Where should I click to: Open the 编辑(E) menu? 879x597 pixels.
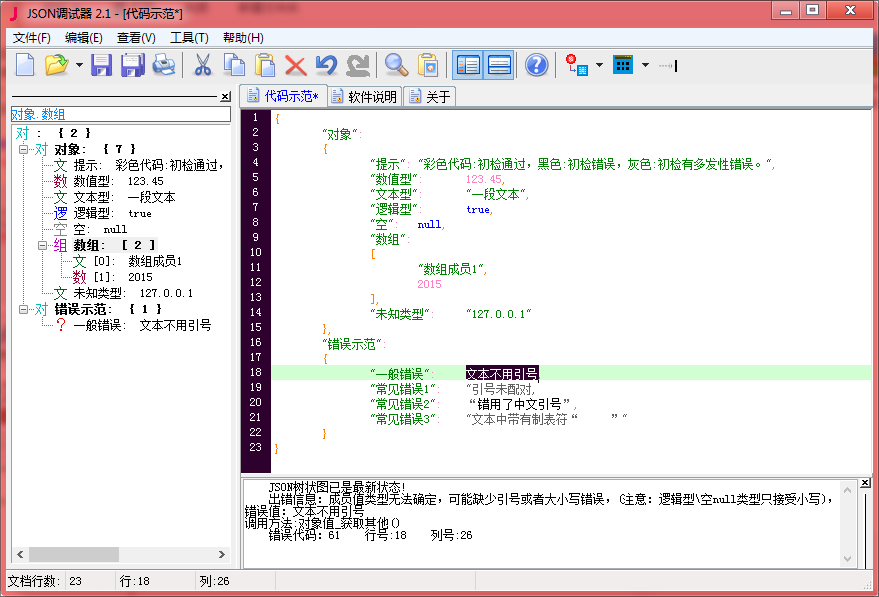[x=84, y=38]
